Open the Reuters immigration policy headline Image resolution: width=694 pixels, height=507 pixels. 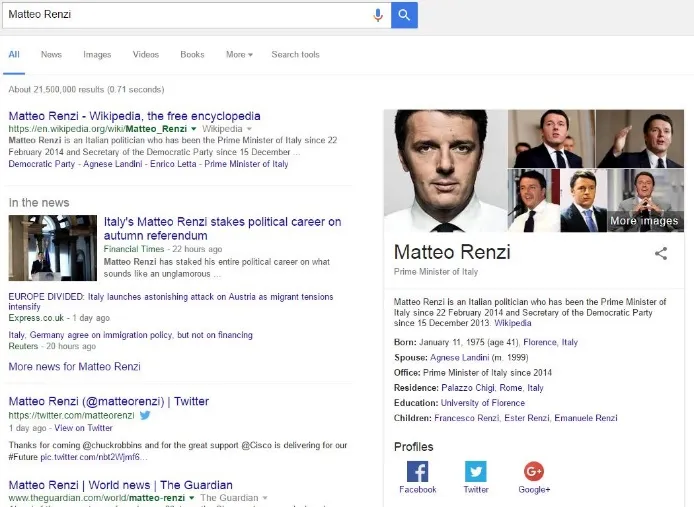131,335
